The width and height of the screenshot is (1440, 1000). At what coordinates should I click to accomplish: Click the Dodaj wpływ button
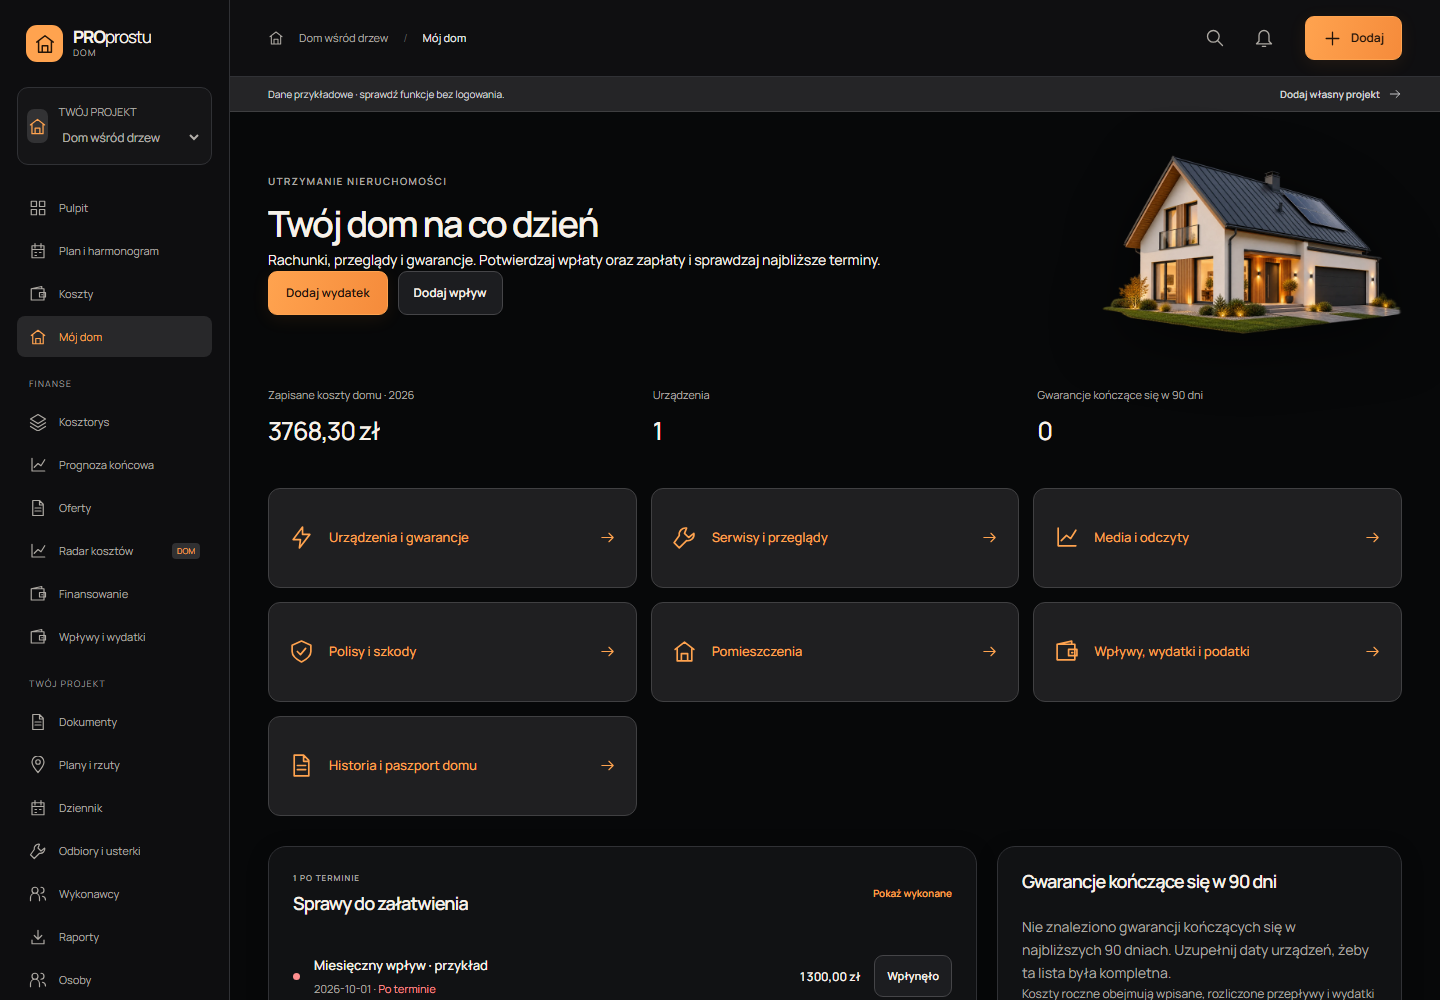(x=450, y=293)
